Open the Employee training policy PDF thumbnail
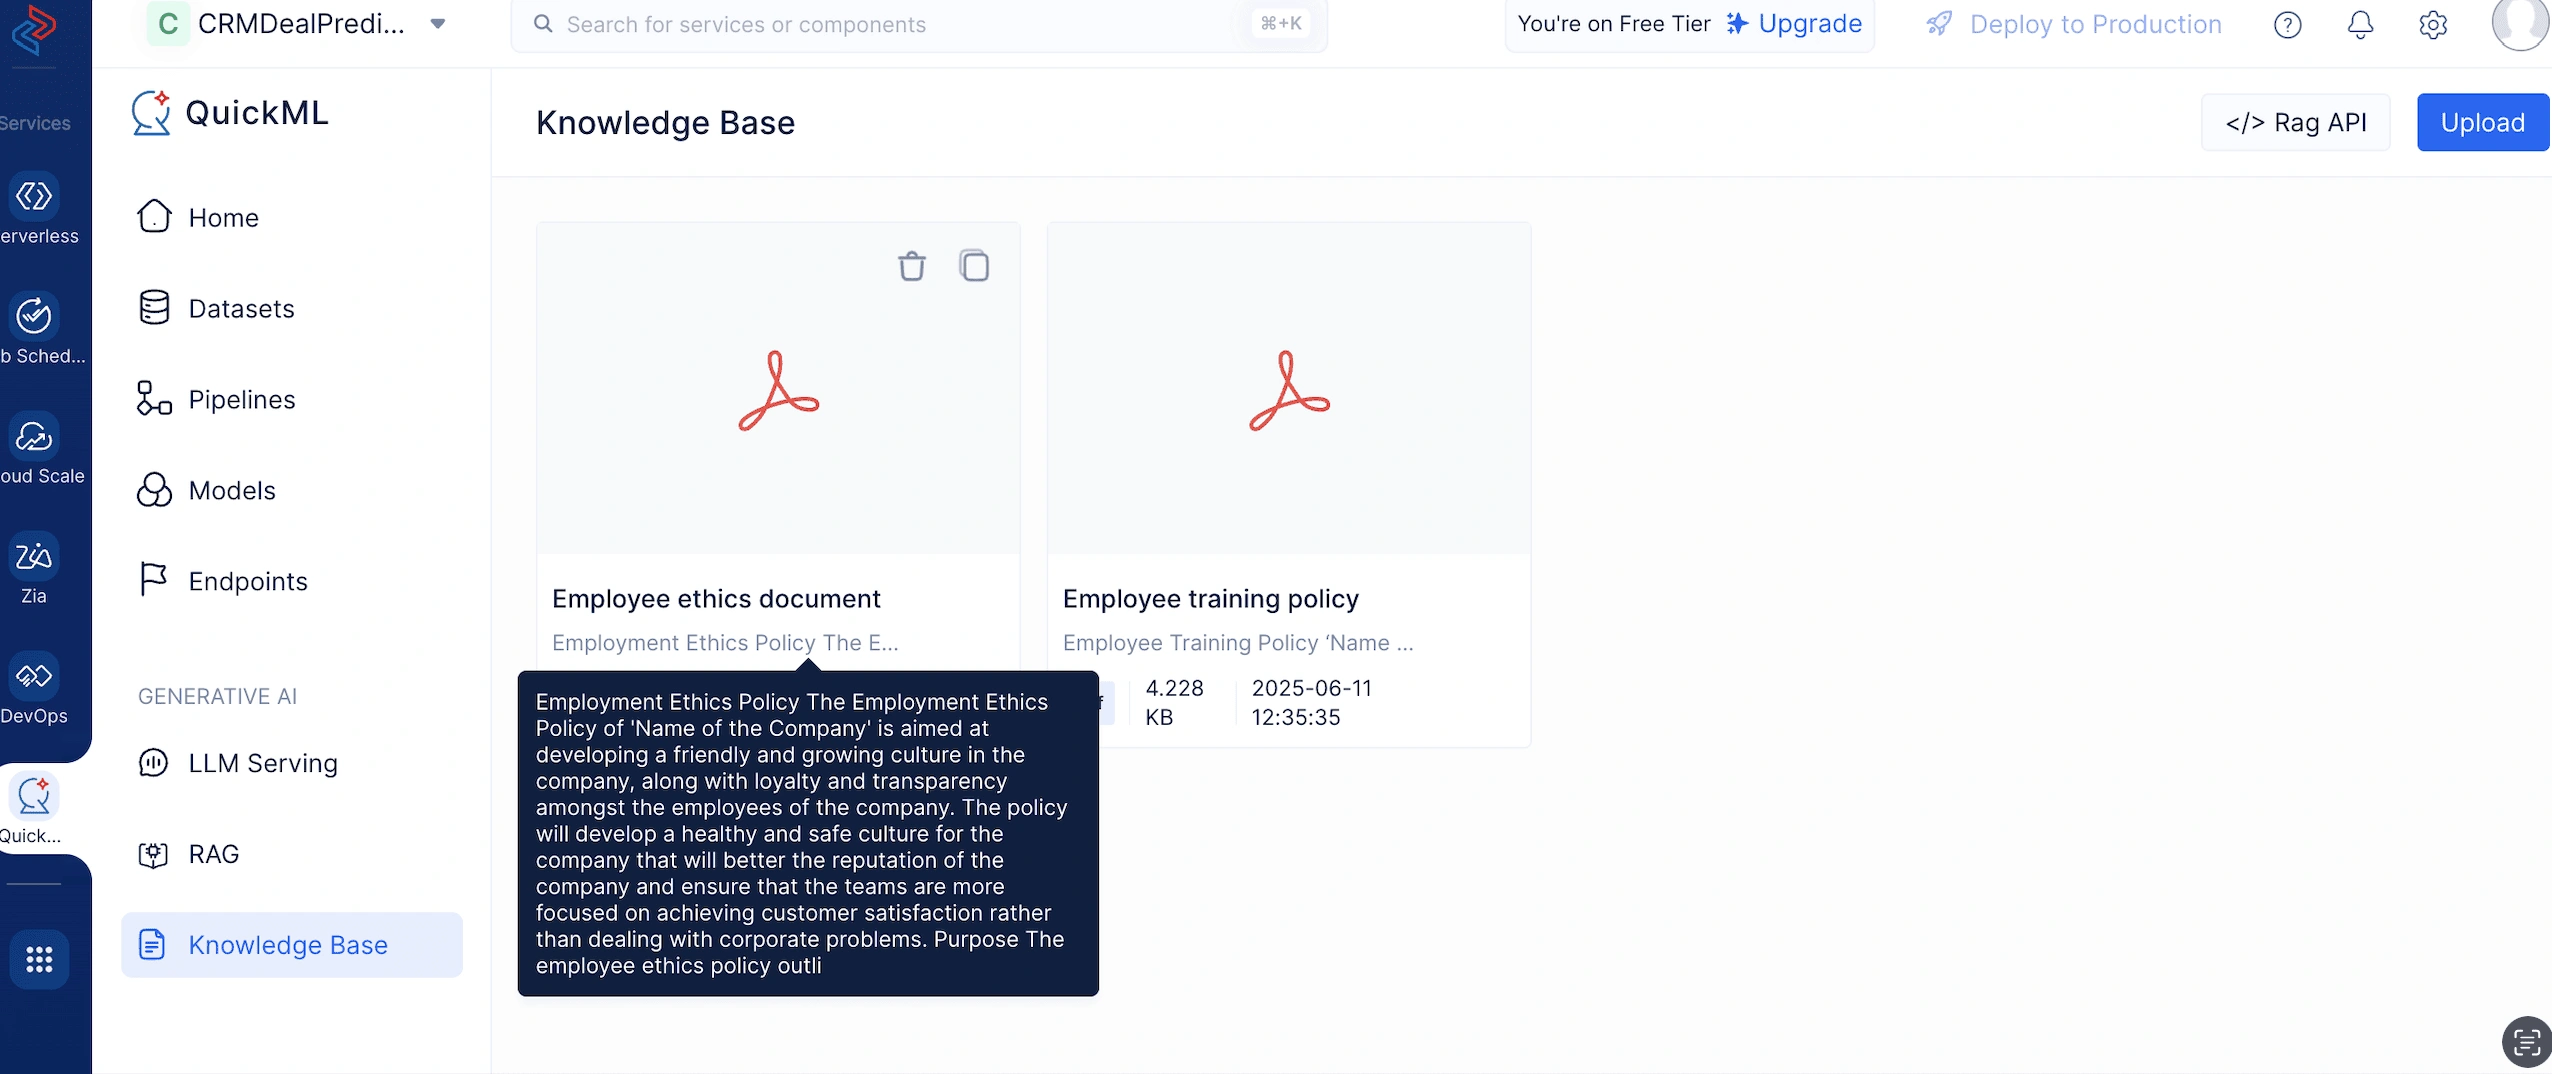The image size is (2552, 1074). point(1289,389)
